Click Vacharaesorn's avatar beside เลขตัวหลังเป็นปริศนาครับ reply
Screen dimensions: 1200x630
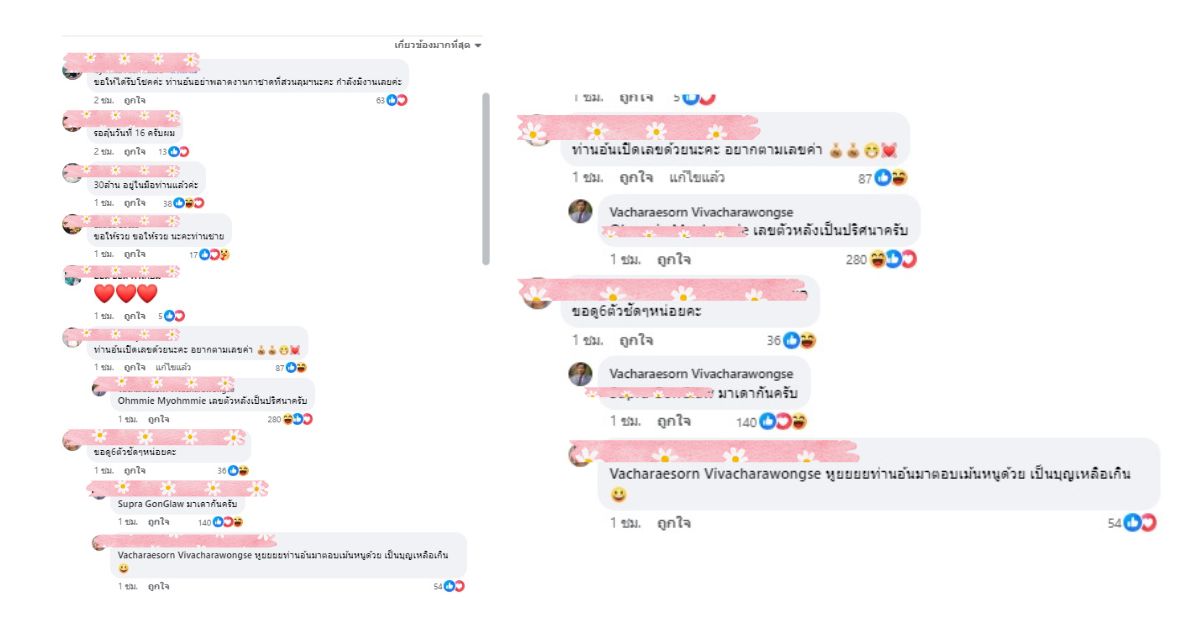pos(580,212)
